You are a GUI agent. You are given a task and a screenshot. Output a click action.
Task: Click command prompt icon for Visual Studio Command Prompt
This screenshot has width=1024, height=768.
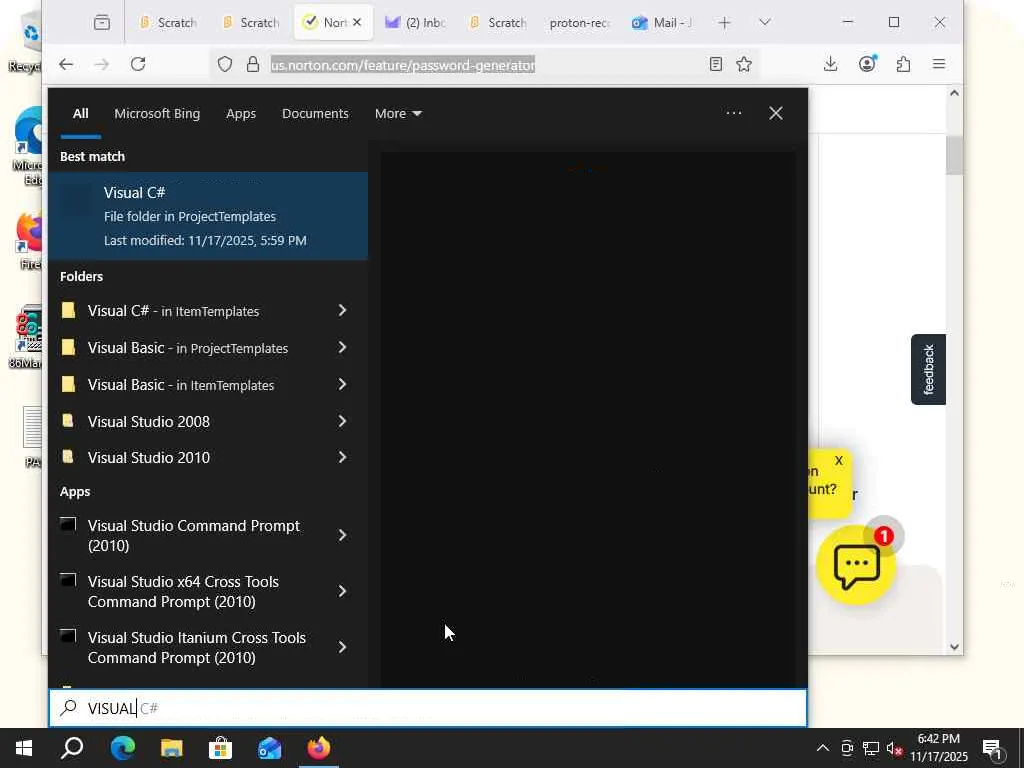pos(68,524)
